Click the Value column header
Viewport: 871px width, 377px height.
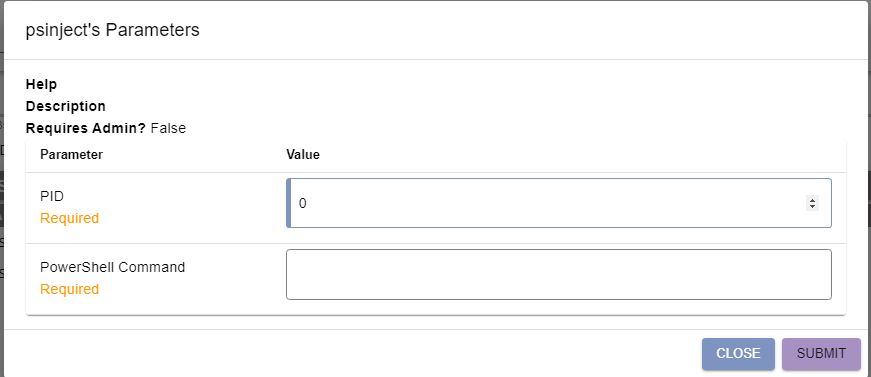click(303, 154)
